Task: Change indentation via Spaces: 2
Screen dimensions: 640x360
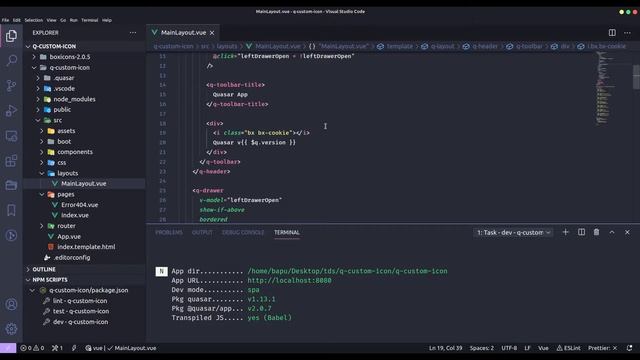Action: click(x=482, y=348)
